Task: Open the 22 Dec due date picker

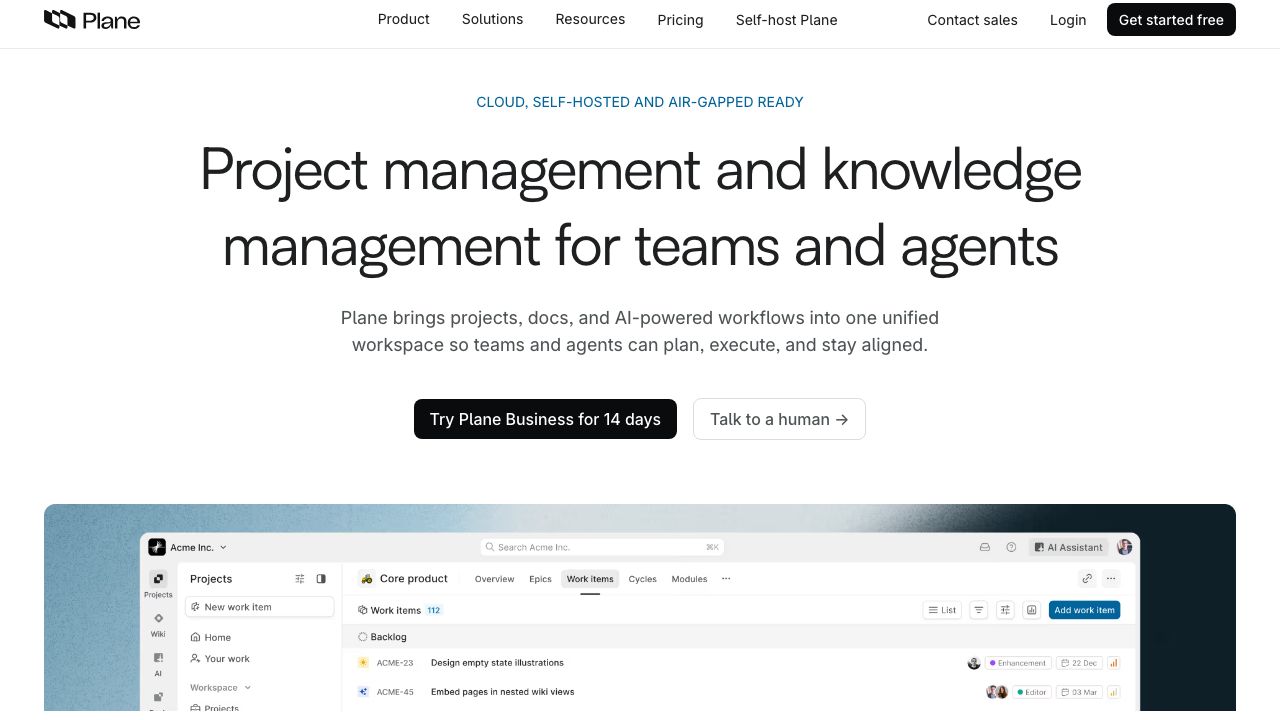Action: pyautogui.click(x=1079, y=663)
